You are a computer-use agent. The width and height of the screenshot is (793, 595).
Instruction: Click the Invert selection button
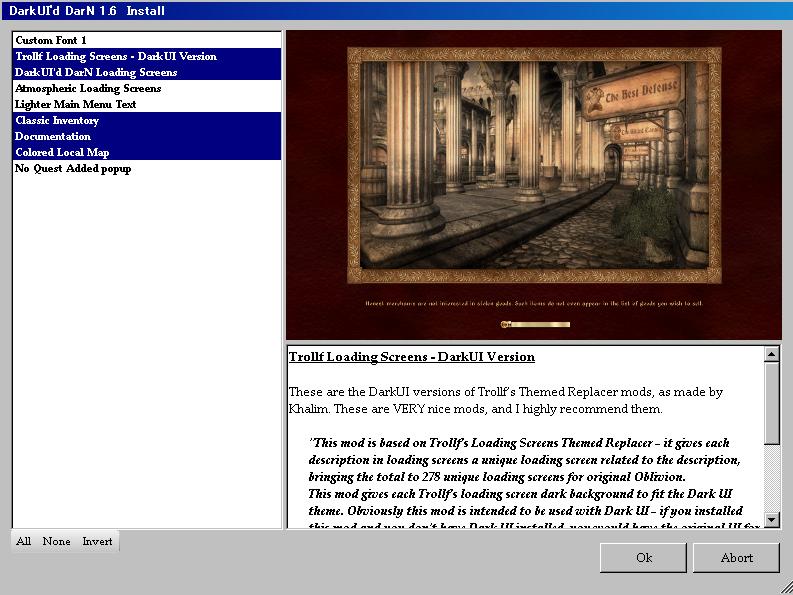[x=97, y=541]
